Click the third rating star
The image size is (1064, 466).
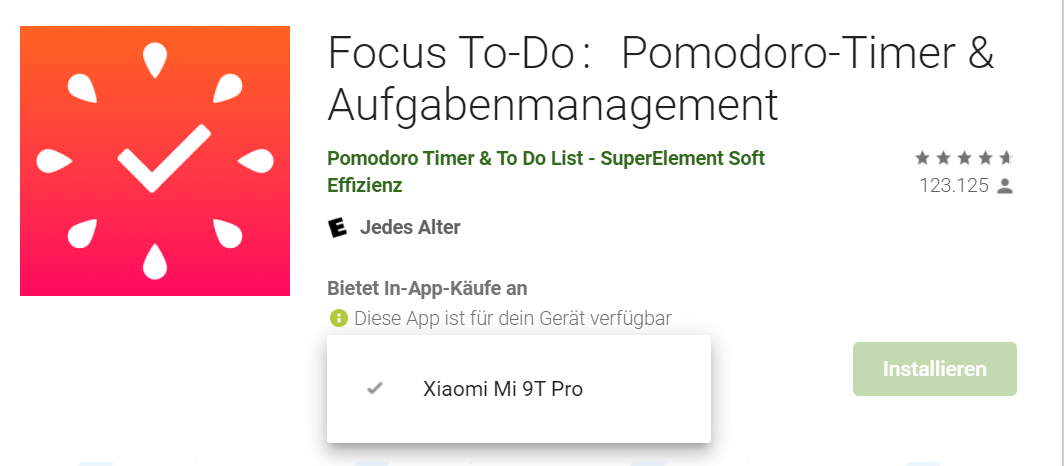(964, 158)
